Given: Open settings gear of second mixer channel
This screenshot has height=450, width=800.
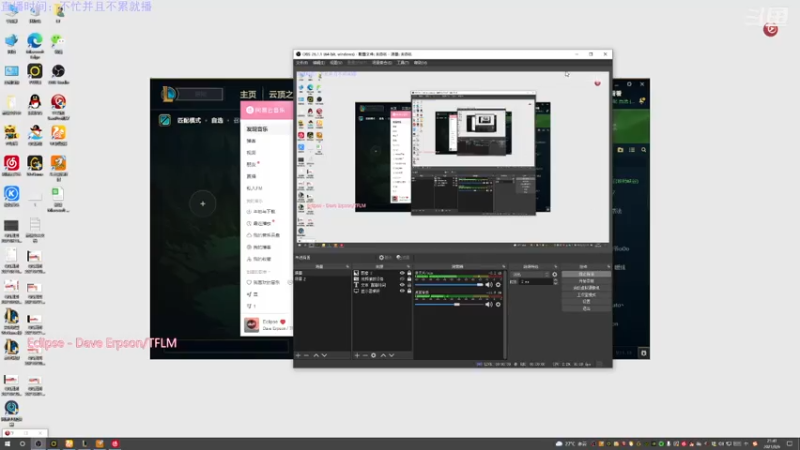Looking at the screenshot, I should point(498,305).
